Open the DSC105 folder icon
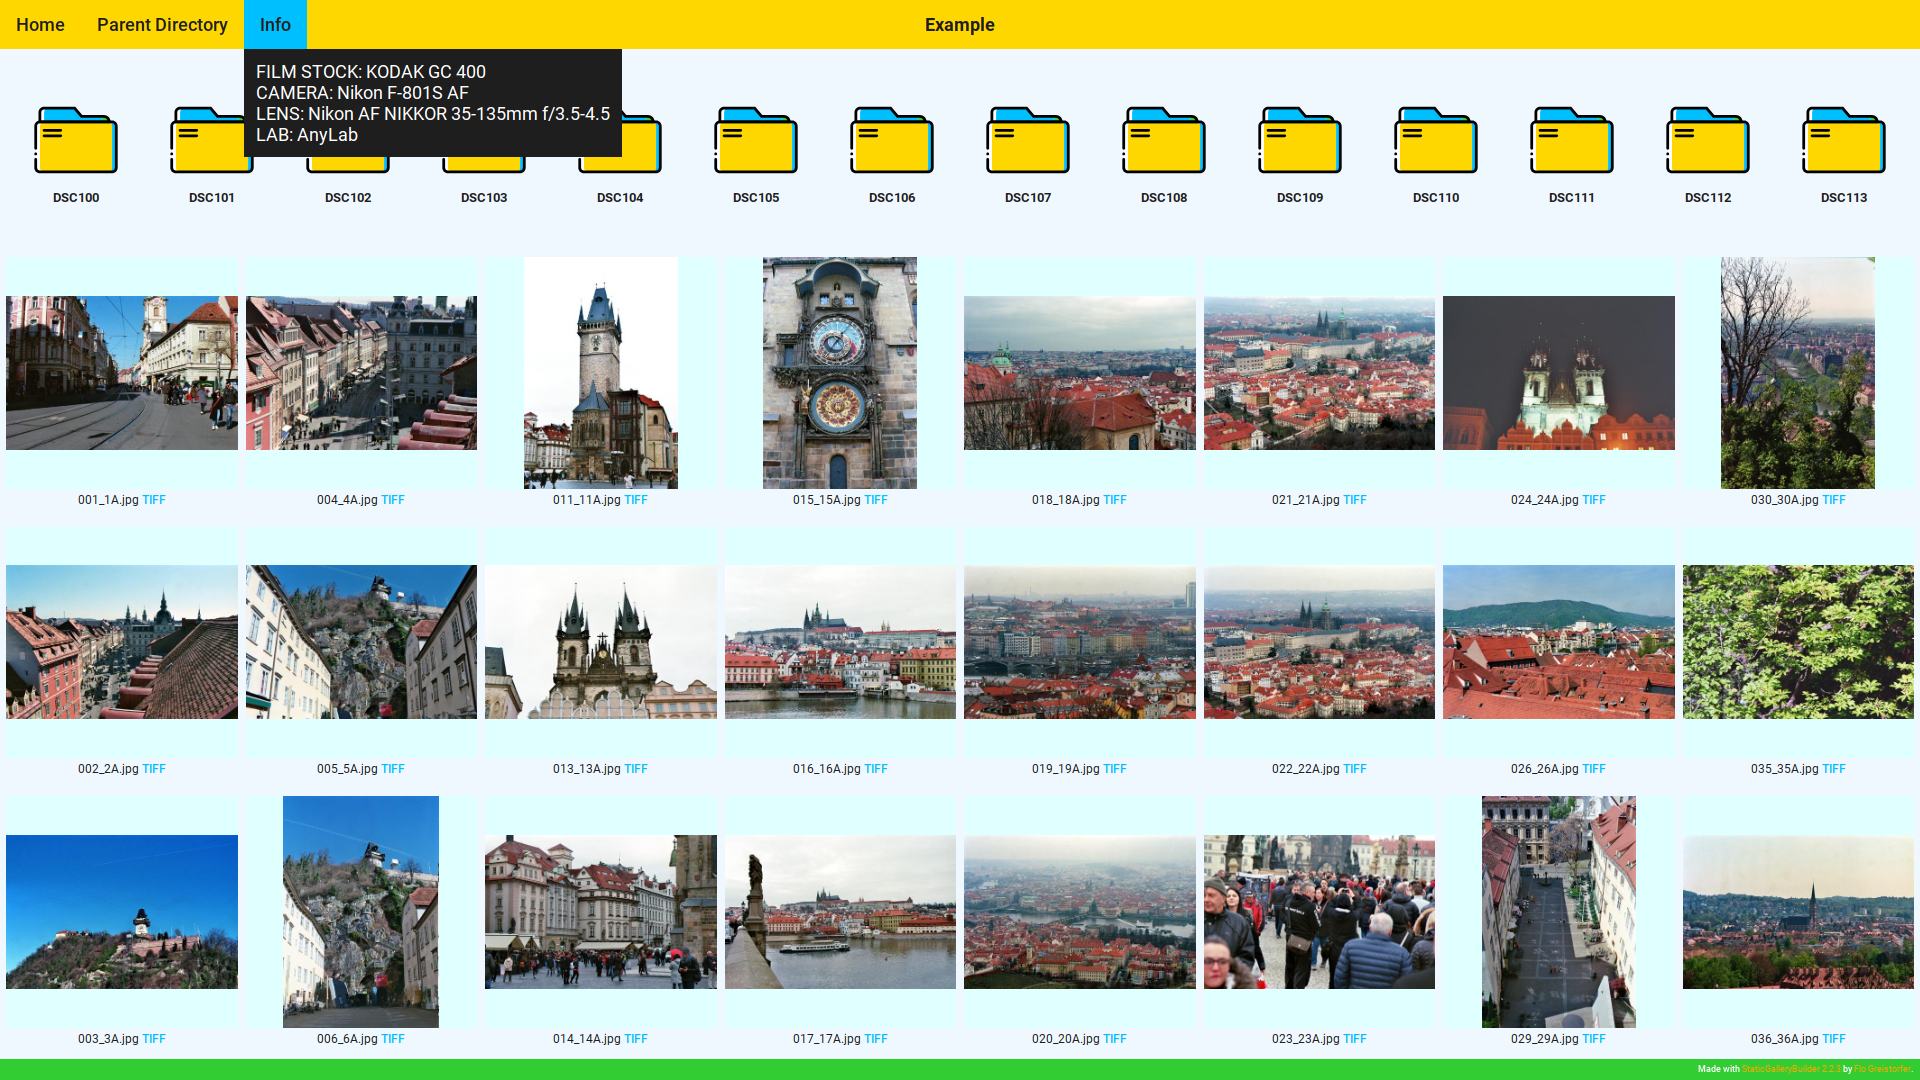1920x1080 pixels. pyautogui.click(x=756, y=141)
